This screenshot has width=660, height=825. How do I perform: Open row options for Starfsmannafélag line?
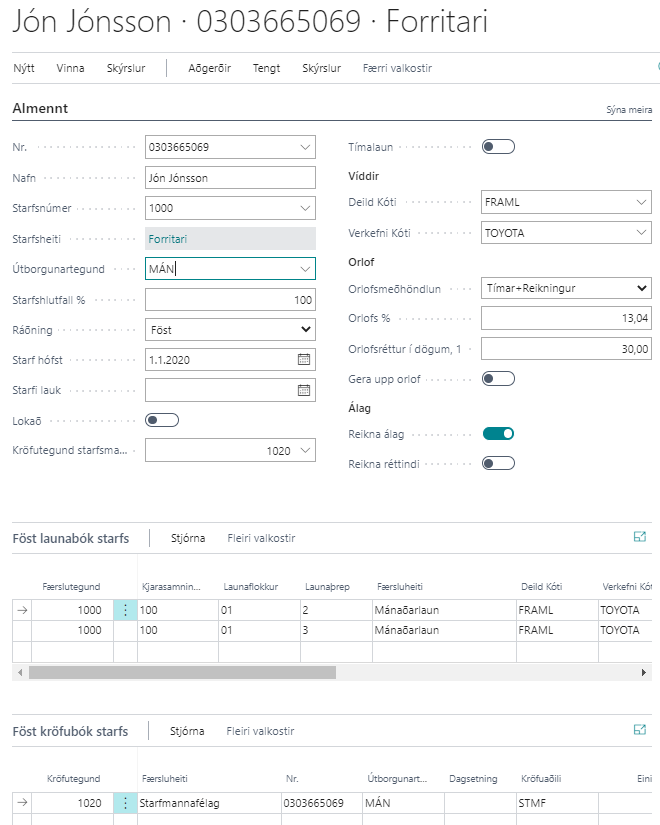tap(125, 803)
